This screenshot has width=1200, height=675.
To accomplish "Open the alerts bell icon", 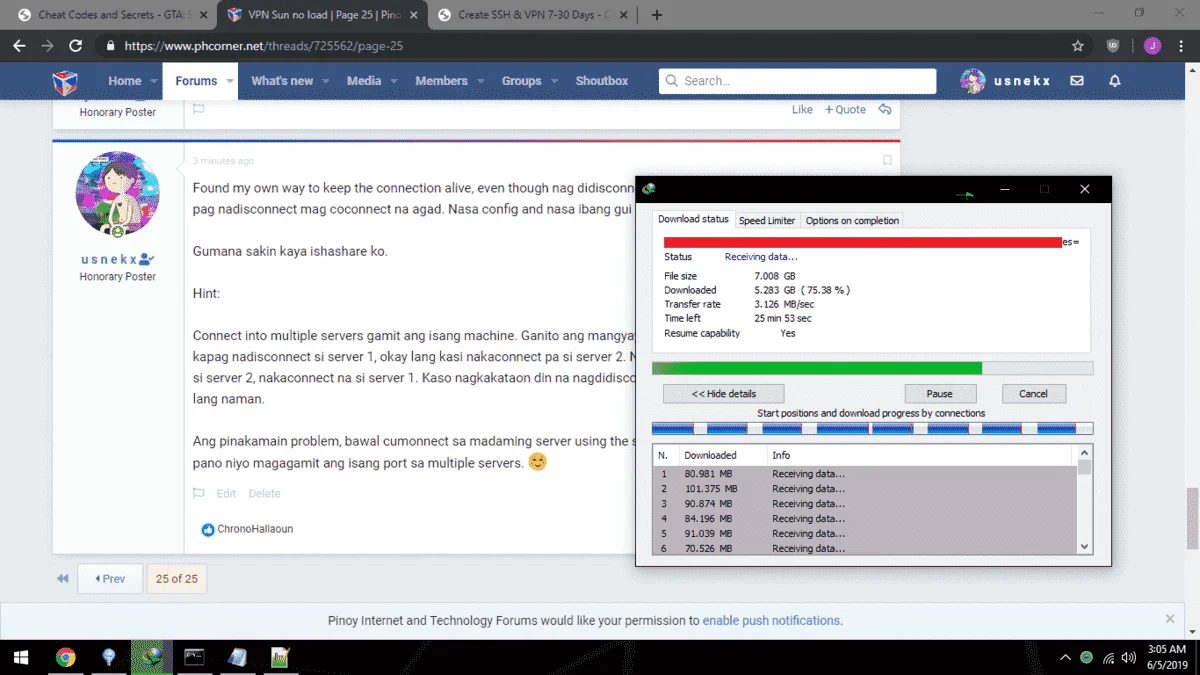I will point(1115,81).
